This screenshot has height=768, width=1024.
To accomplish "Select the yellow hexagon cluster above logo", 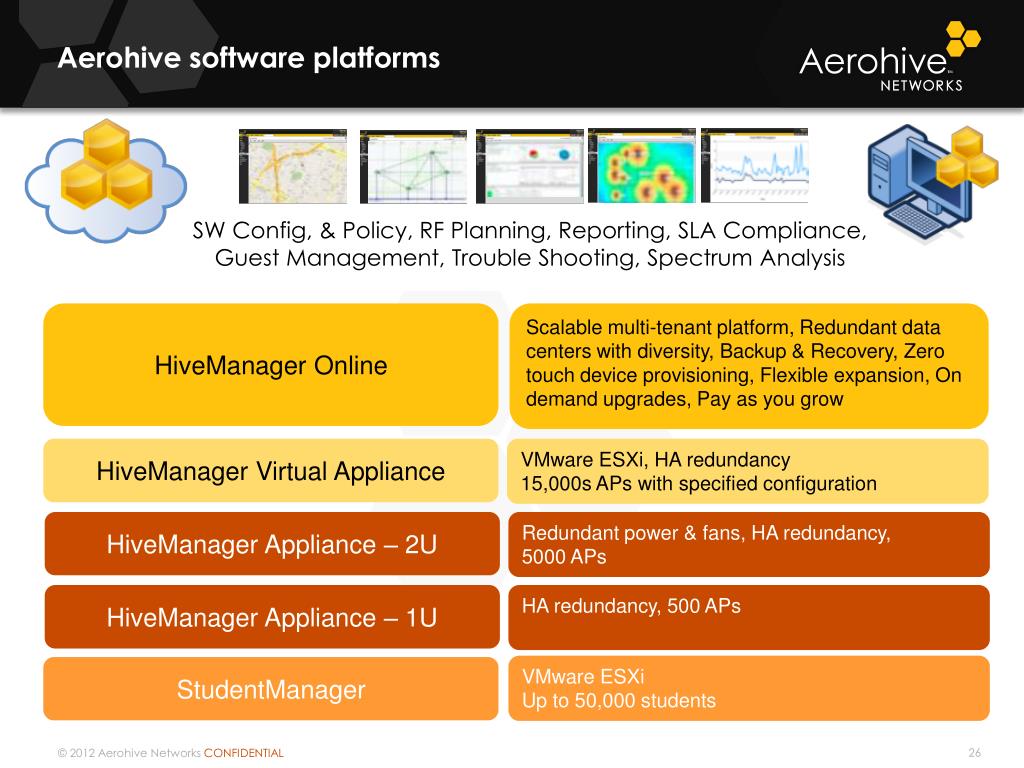I will pyautogui.click(x=963, y=38).
